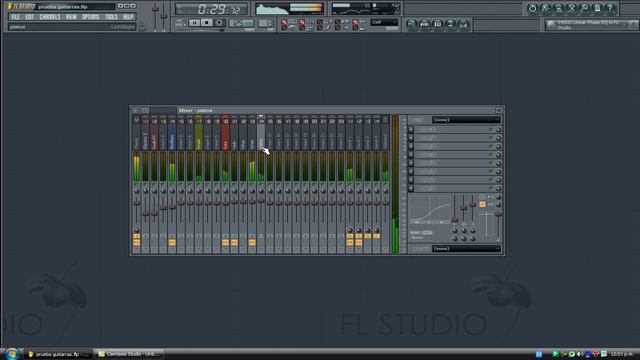
Task: Select the red-colored mixer track label
Action: pos(226,138)
